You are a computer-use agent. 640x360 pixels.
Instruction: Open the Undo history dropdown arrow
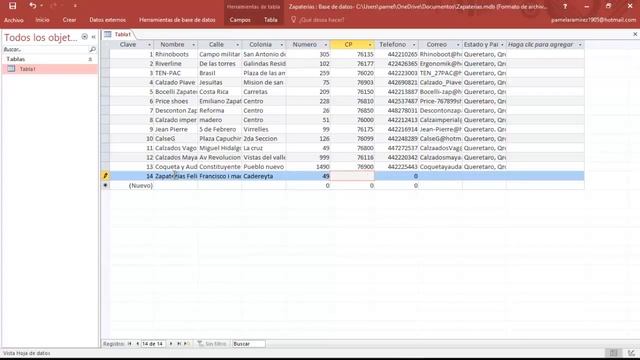[x=42, y=6]
